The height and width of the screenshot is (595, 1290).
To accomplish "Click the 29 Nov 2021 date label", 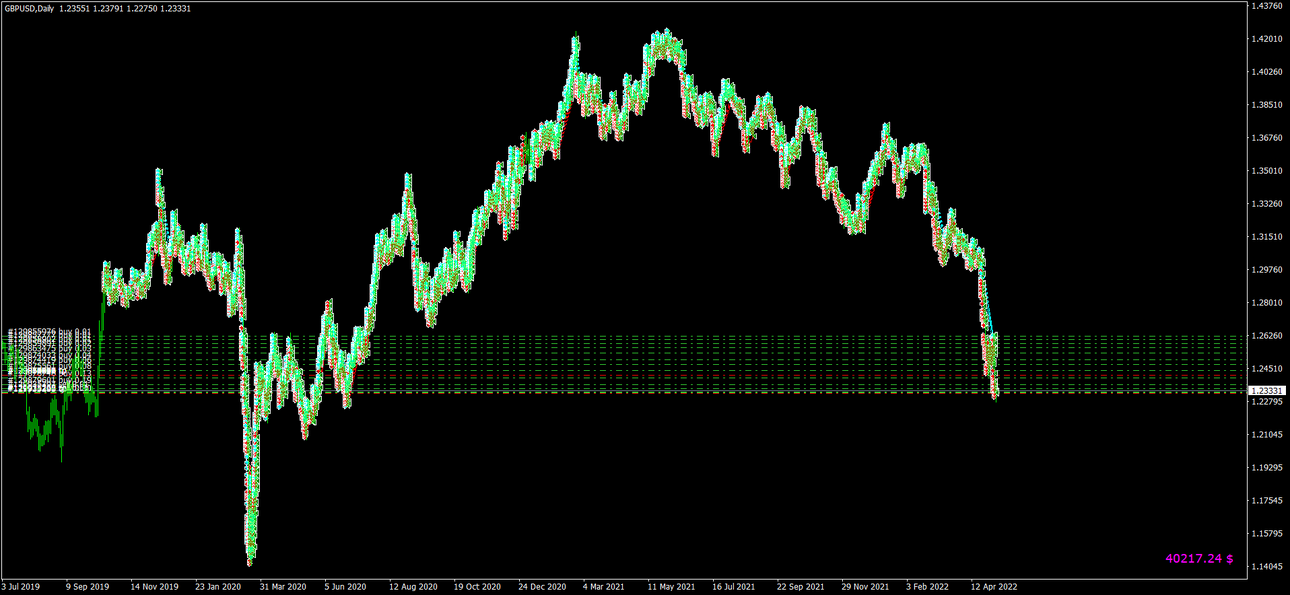I will (865, 587).
